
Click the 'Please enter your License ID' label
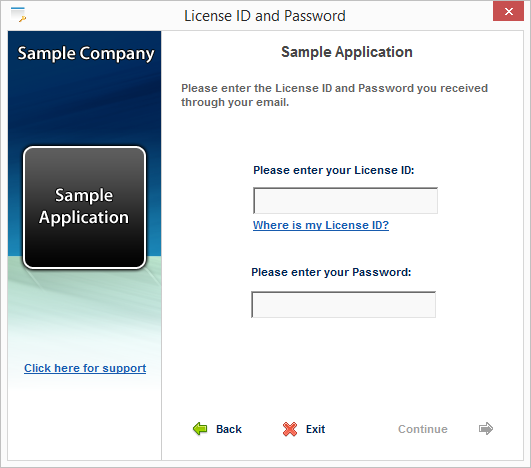point(334,170)
